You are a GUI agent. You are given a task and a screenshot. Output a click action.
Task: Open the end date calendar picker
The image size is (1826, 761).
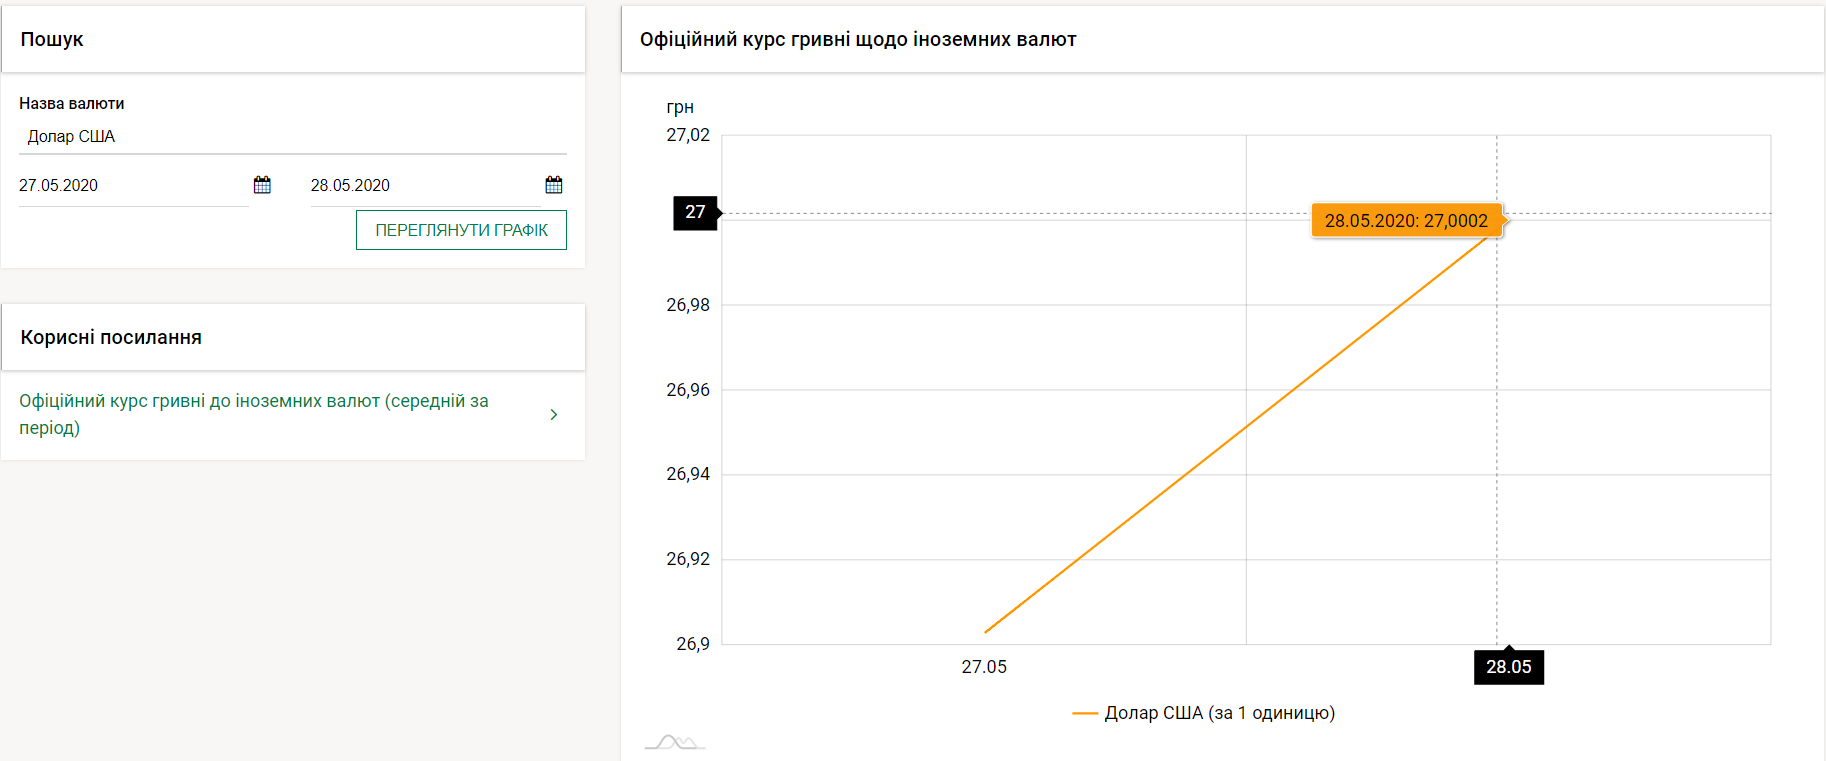[554, 185]
